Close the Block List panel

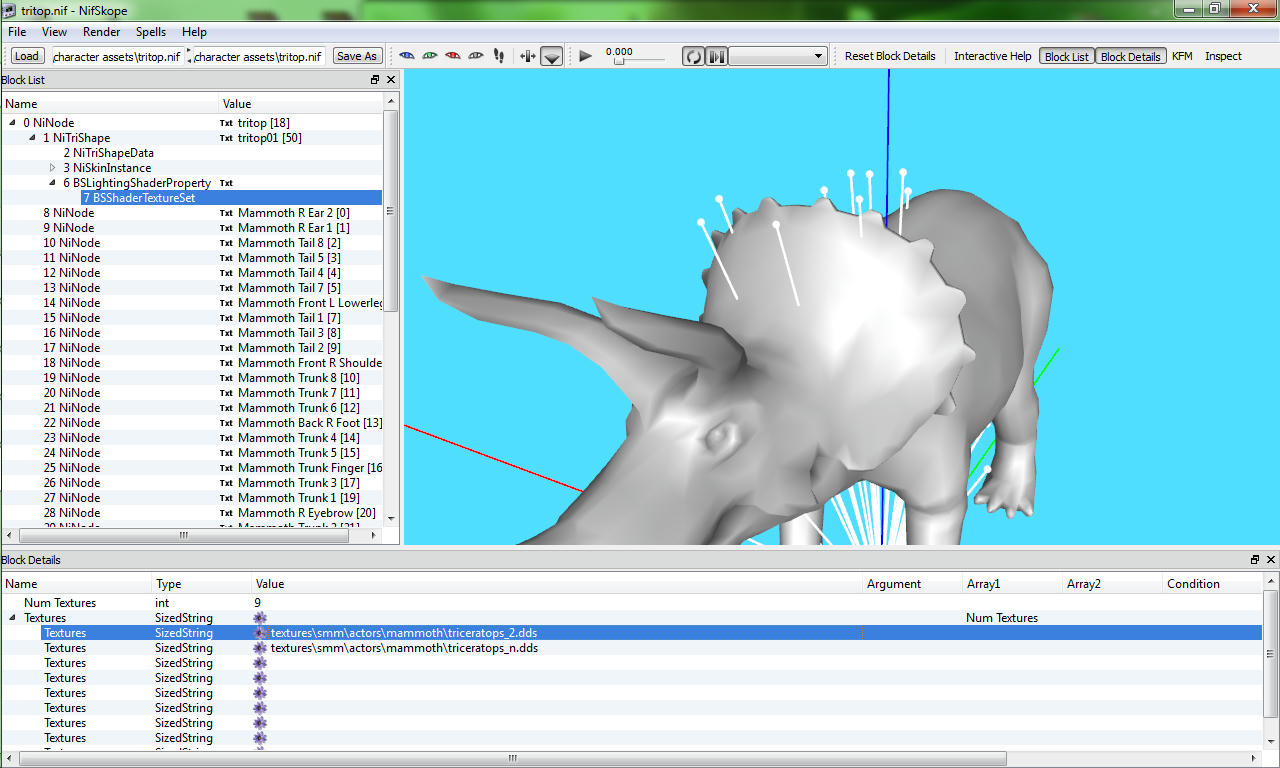click(390, 80)
